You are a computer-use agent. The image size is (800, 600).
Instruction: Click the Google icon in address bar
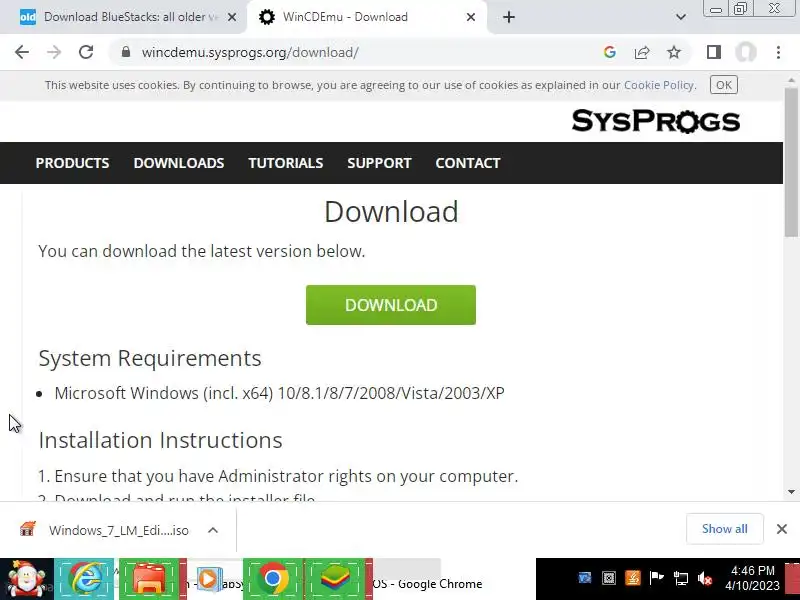(609, 52)
